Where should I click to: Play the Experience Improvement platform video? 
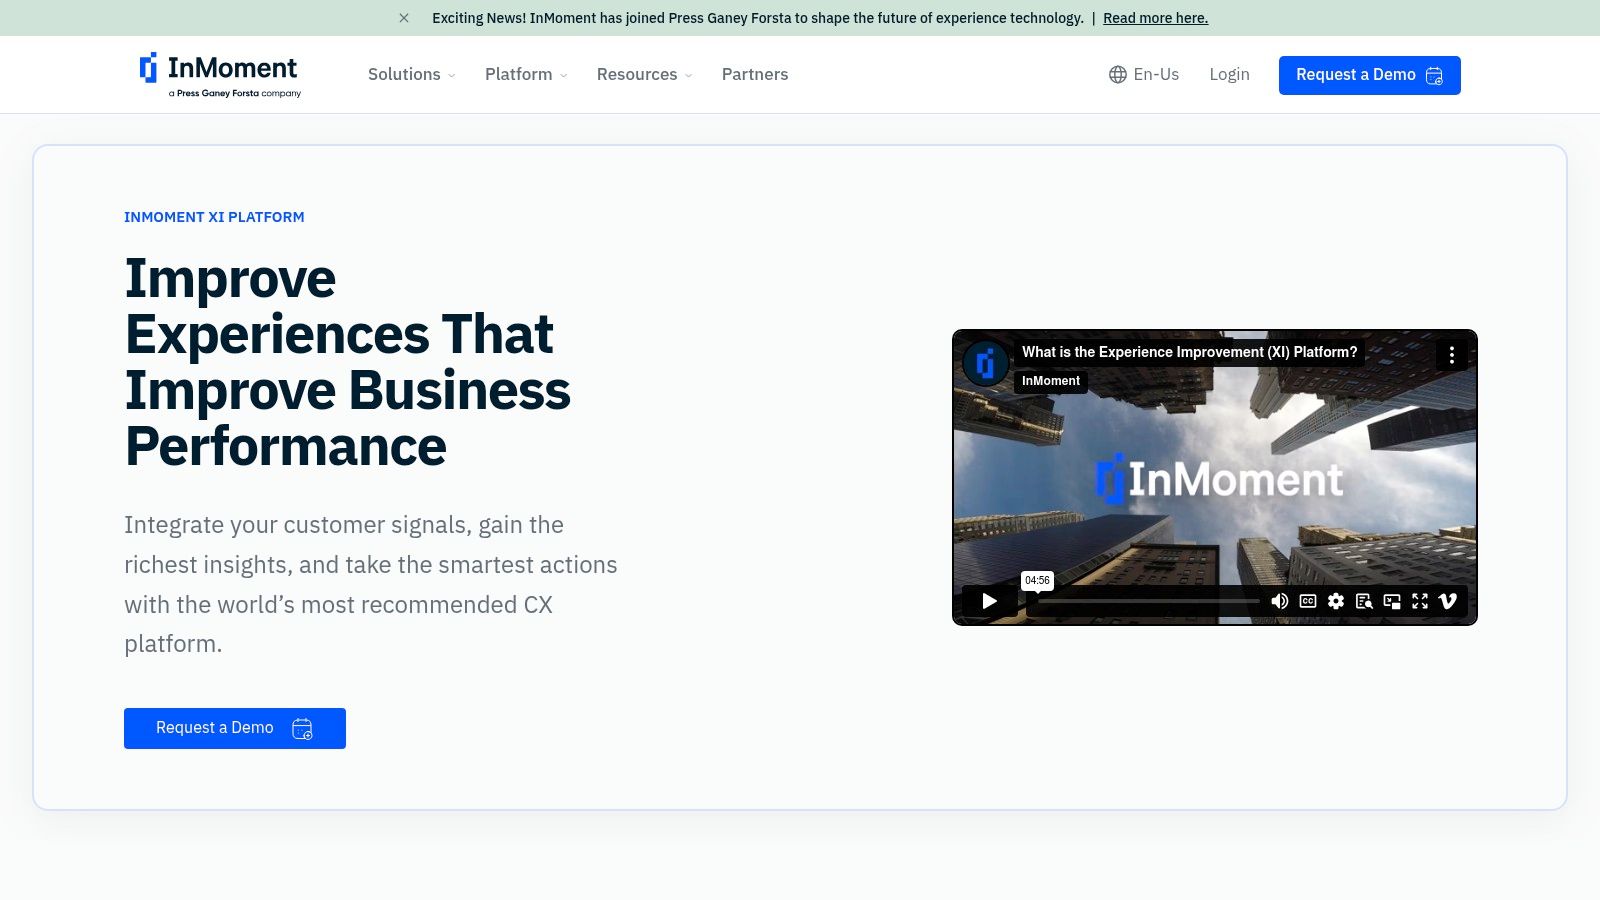[x=989, y=601]
